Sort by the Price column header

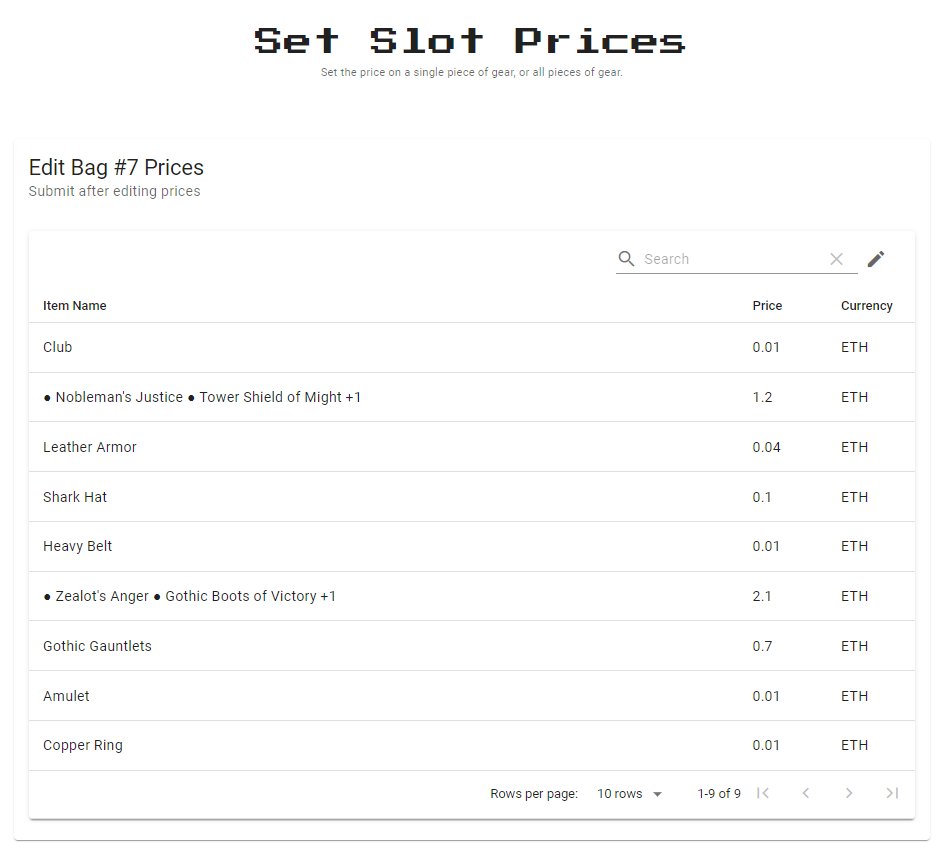pos(766,305)
